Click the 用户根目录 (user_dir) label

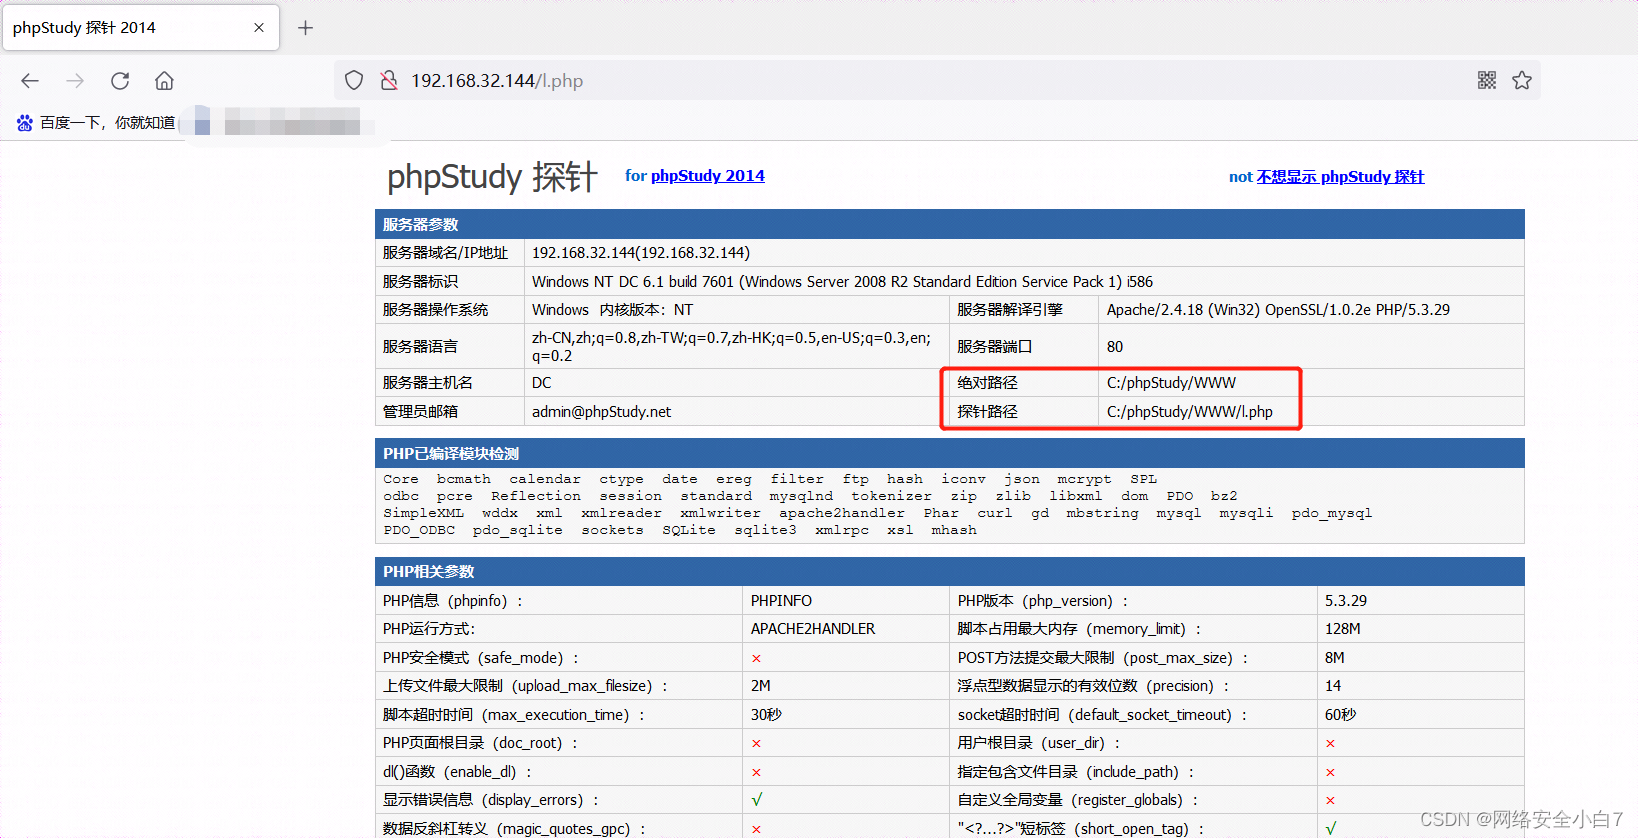pyautogui.click(x=1039, y=743)
